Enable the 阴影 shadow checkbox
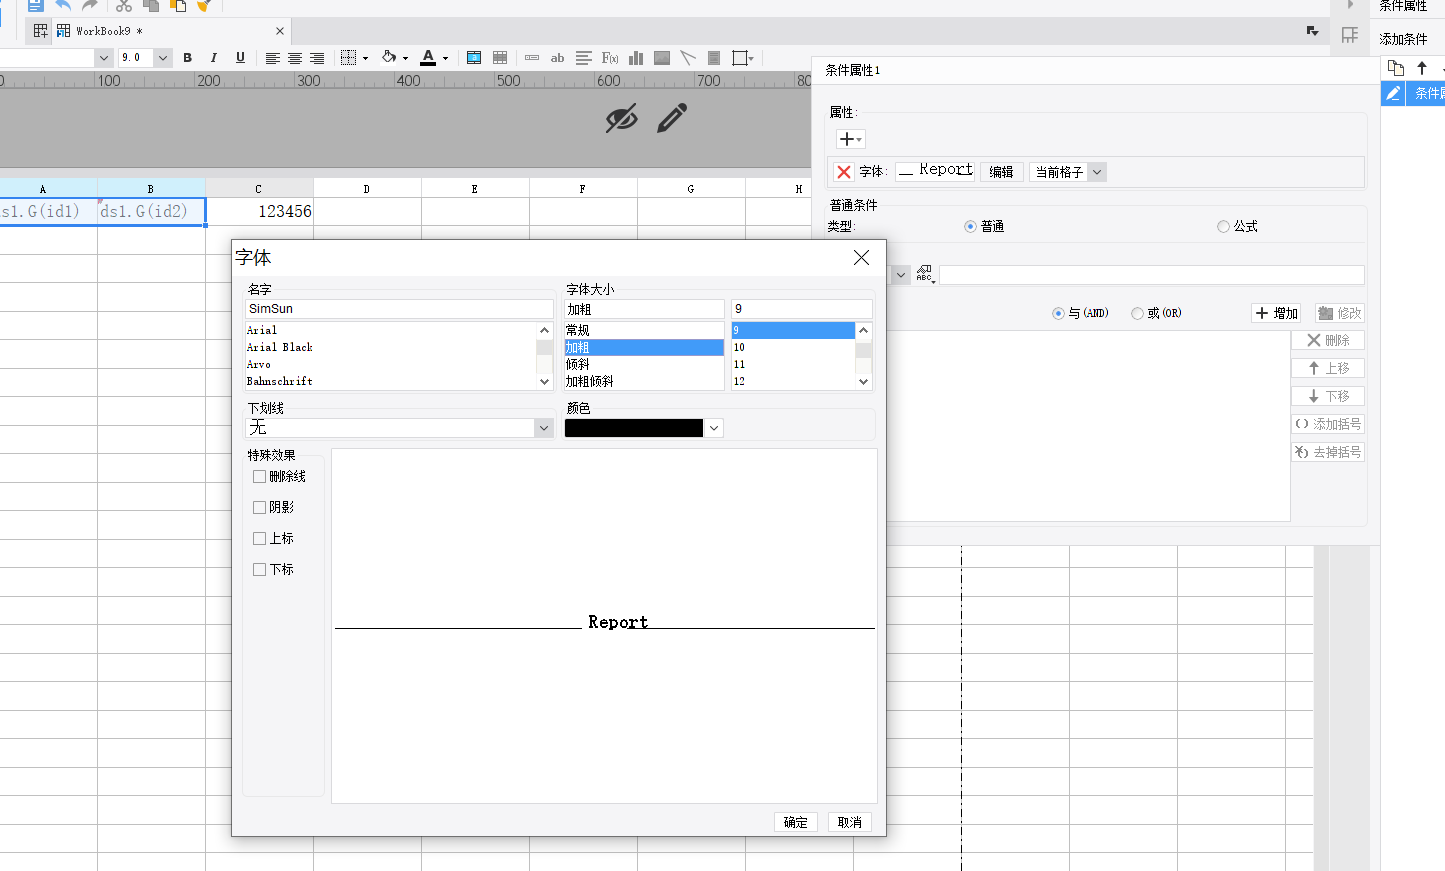 (x=260, y=508)
